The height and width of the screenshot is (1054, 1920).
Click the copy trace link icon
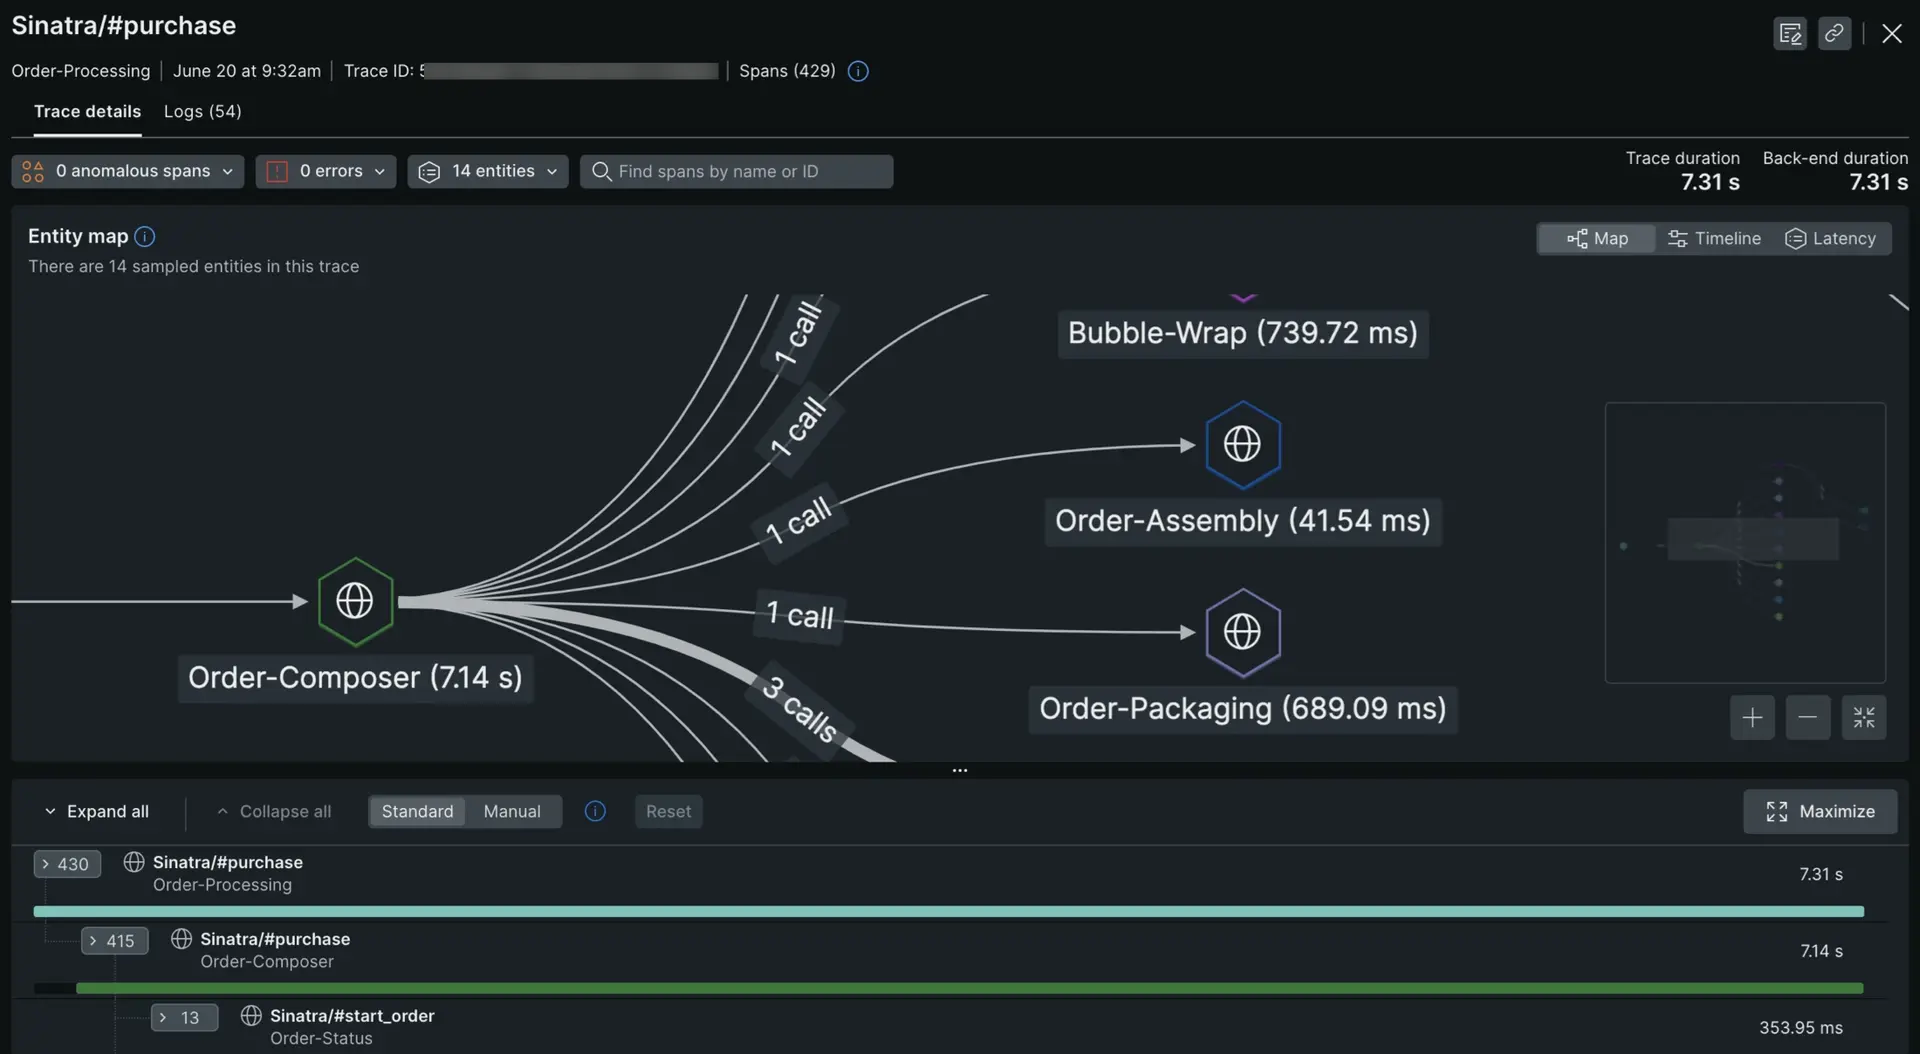coord(1833,33)
